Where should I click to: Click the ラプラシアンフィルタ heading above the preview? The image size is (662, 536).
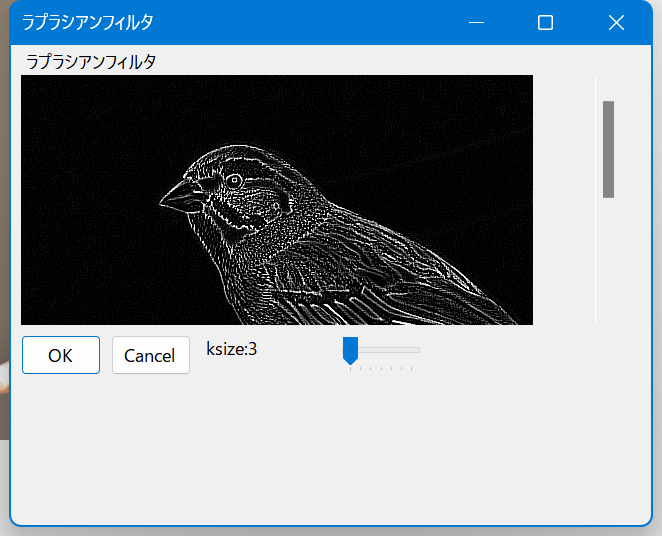pos(91,62)
